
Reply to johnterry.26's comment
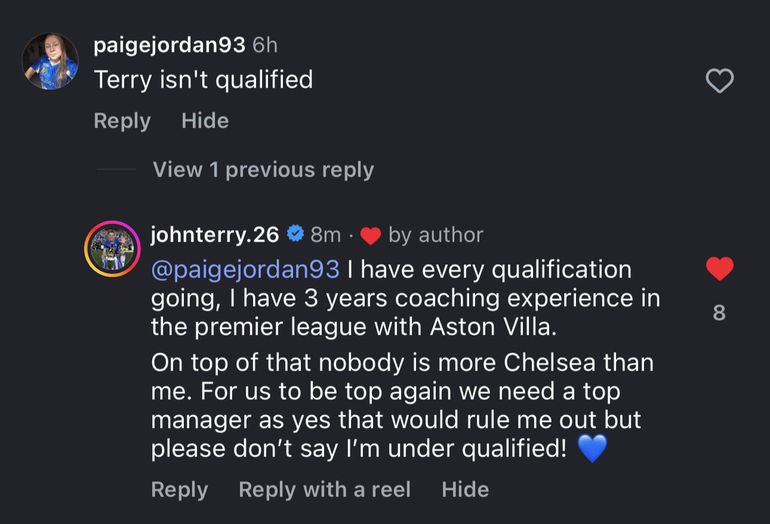pyautogui.click(x=179, y=489)
